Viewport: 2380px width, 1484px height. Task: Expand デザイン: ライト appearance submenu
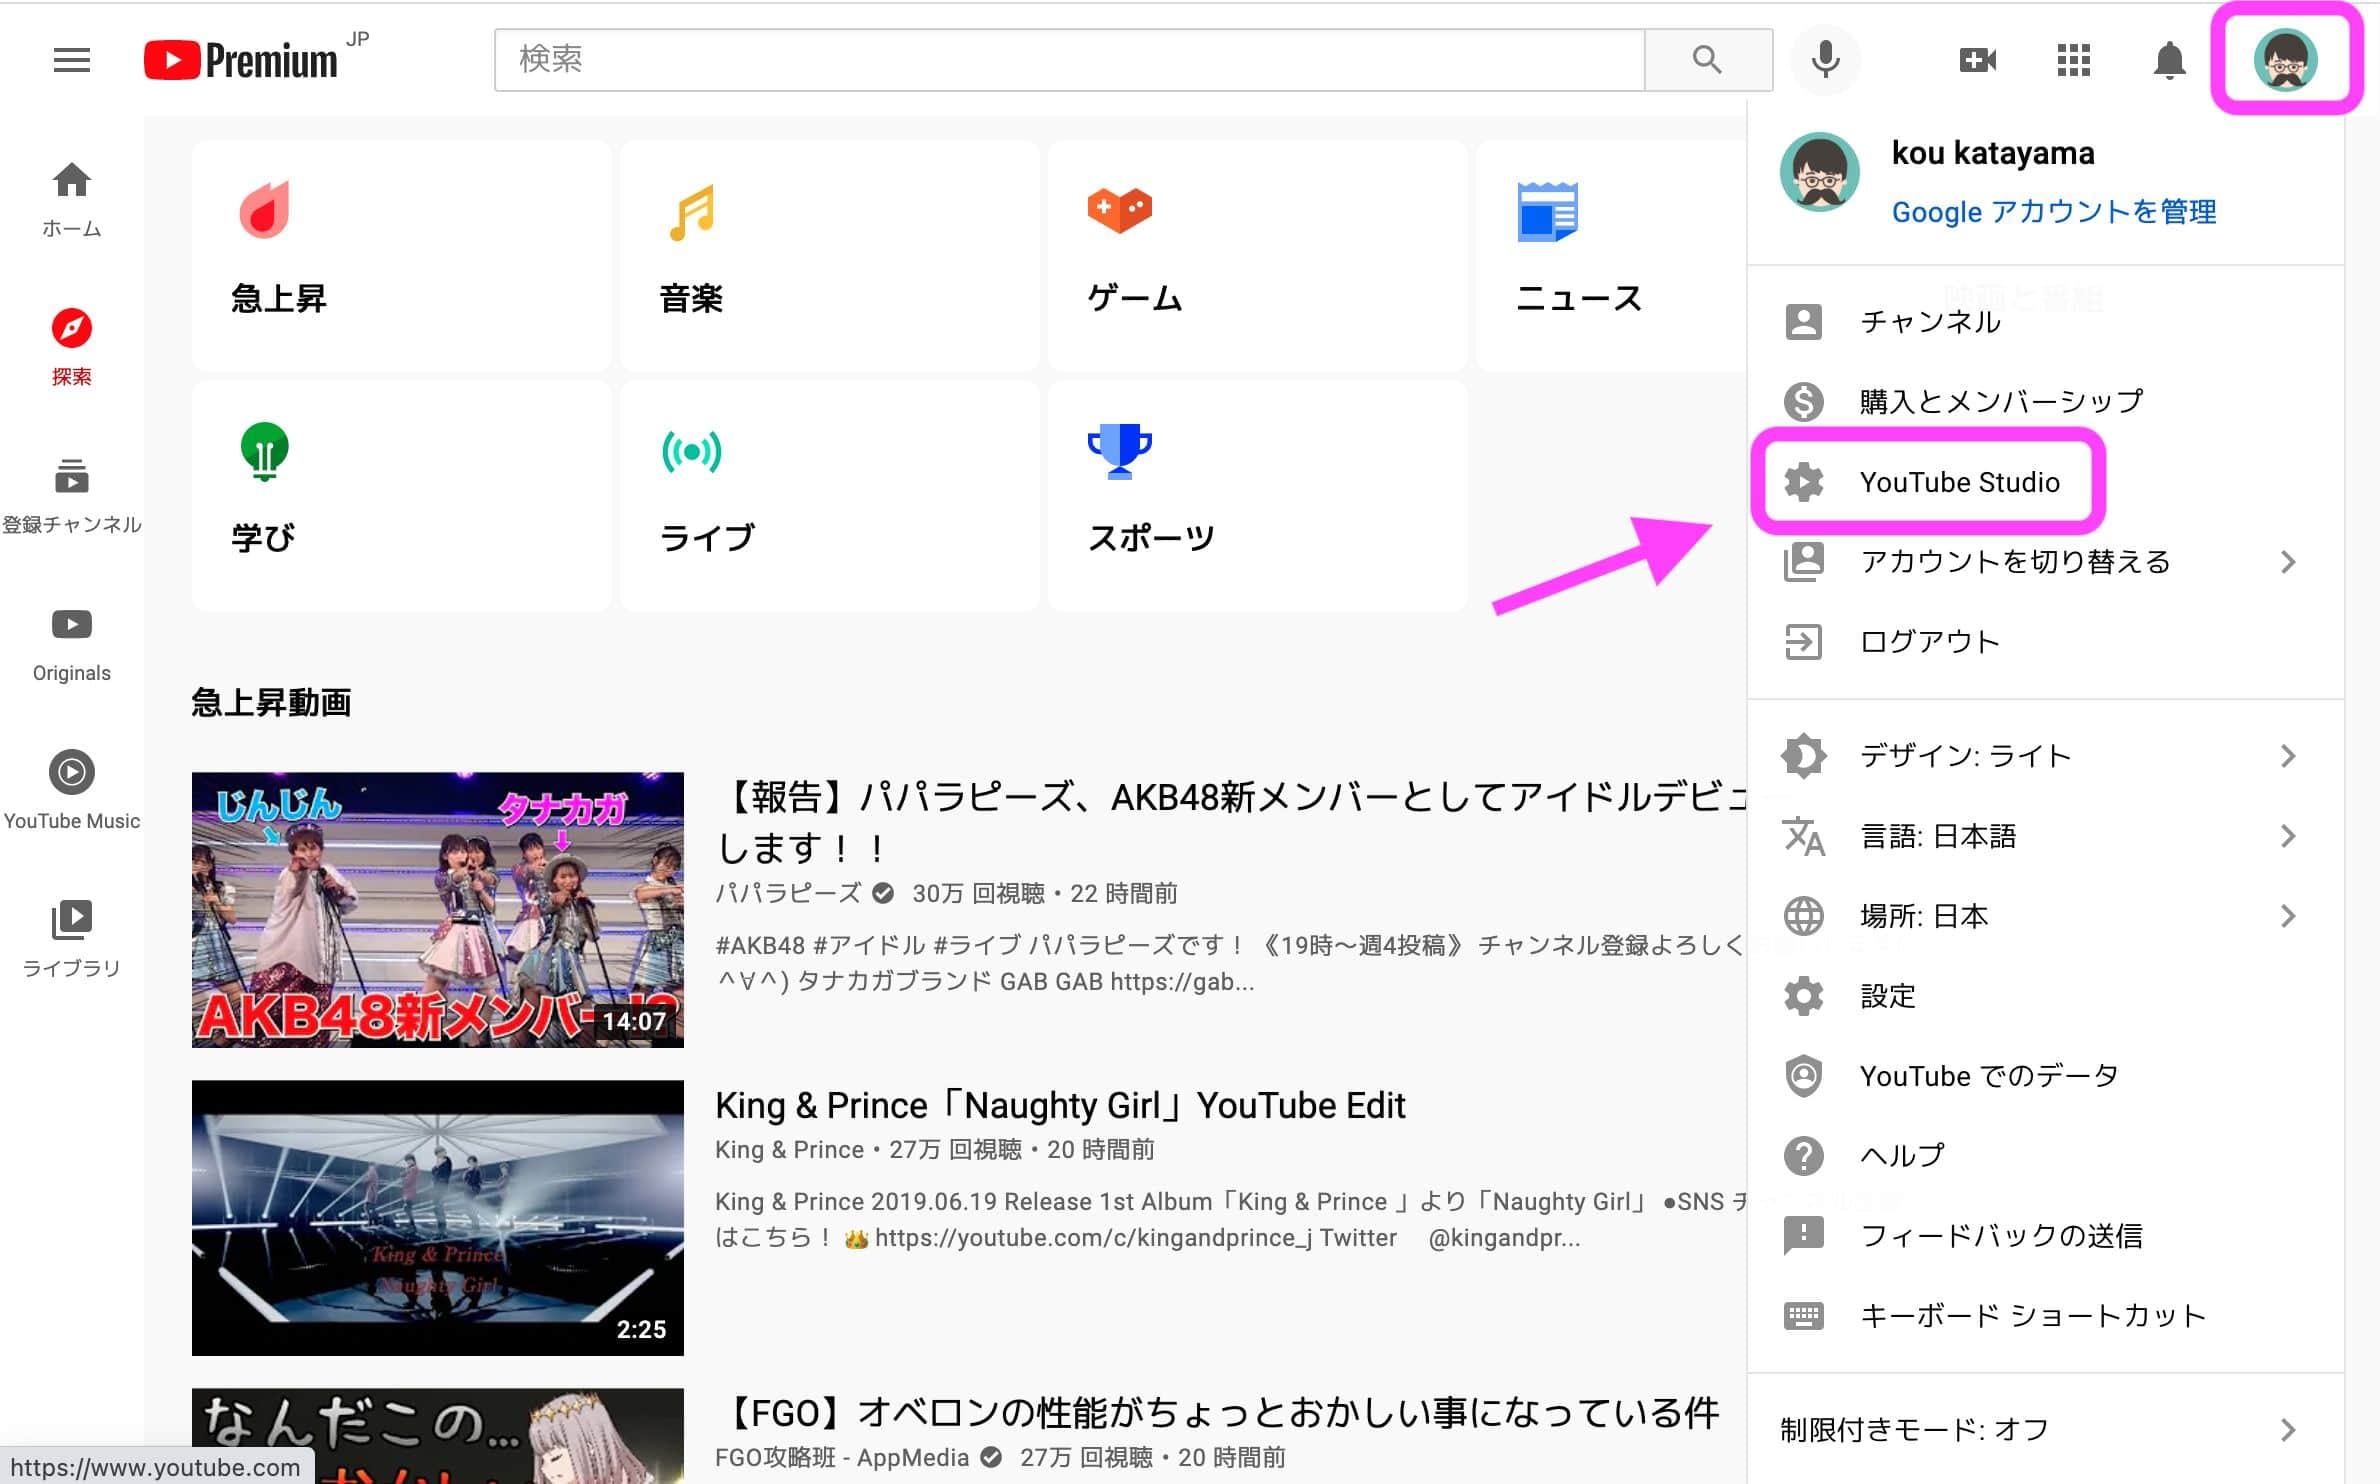(2045, 756)
